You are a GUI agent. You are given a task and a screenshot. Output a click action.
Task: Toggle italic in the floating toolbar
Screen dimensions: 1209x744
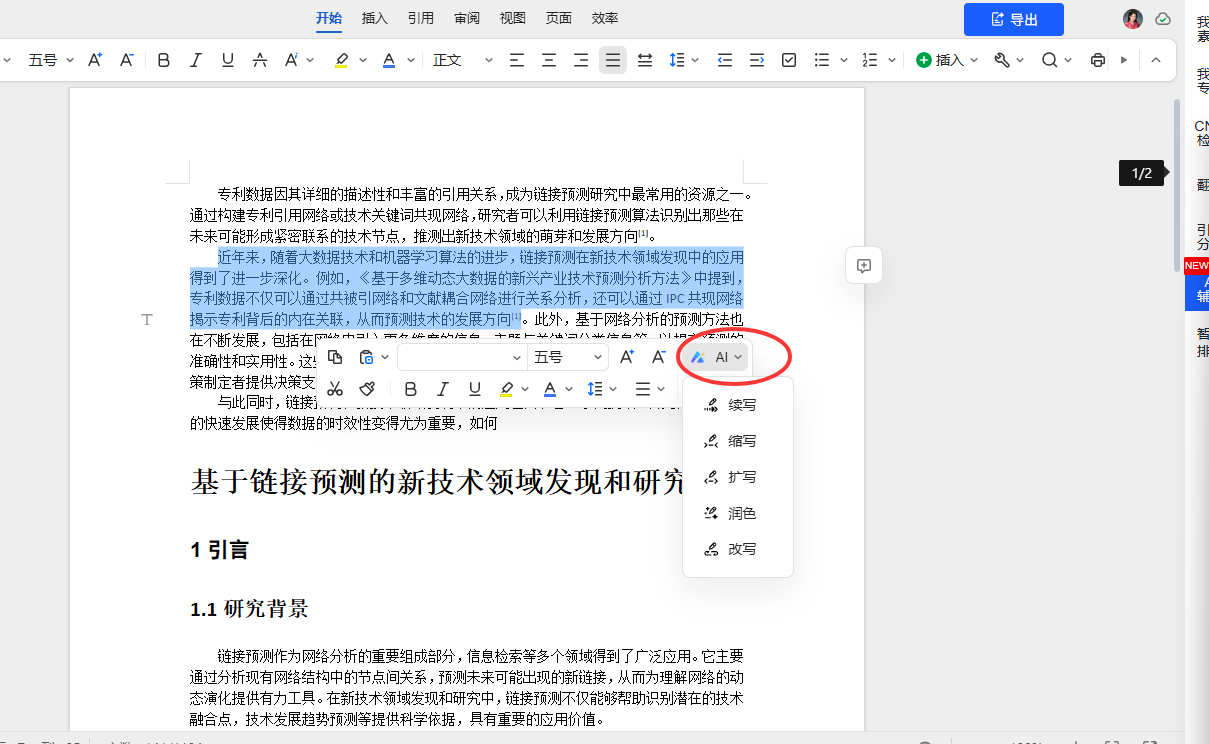[443, 389]
